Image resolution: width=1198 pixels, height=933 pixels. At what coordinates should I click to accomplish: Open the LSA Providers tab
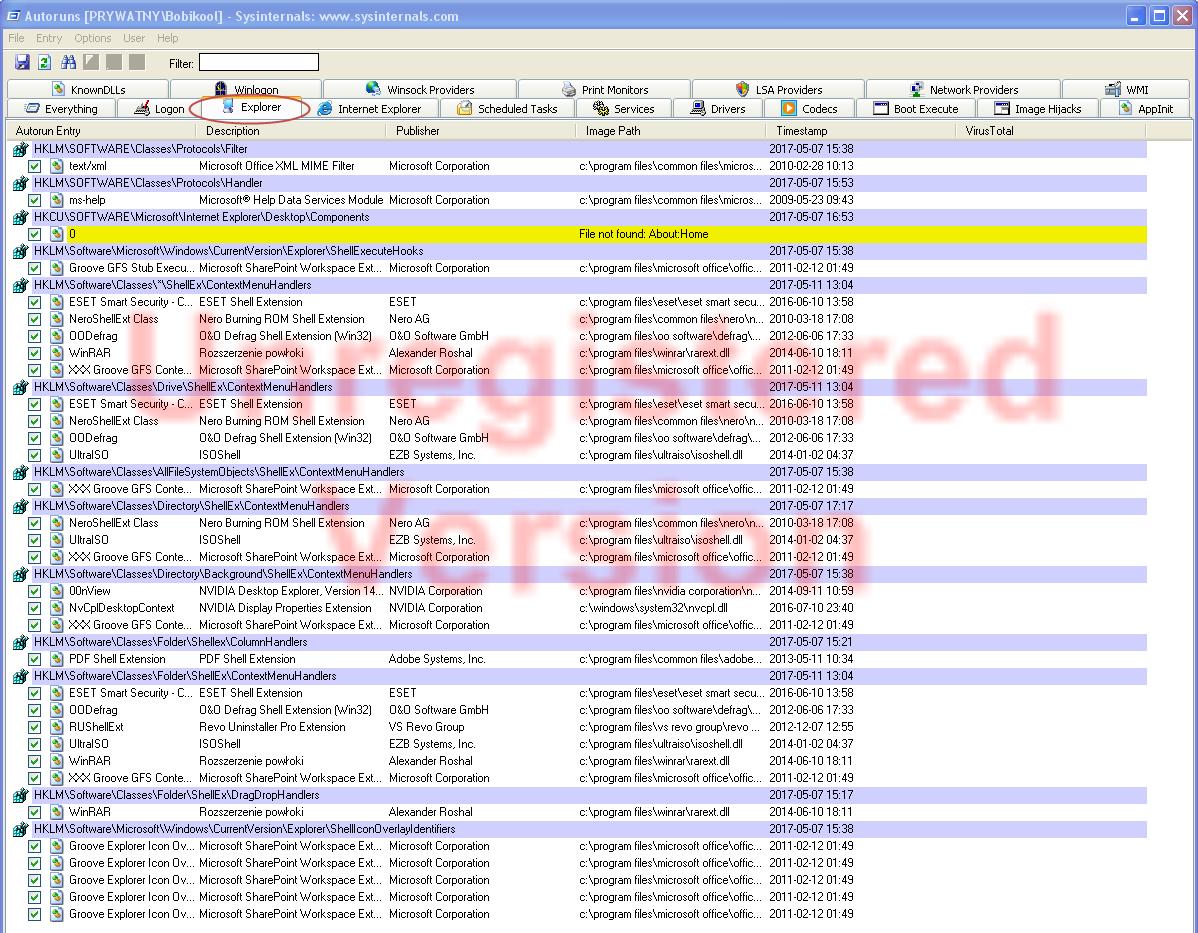(779, 89)
